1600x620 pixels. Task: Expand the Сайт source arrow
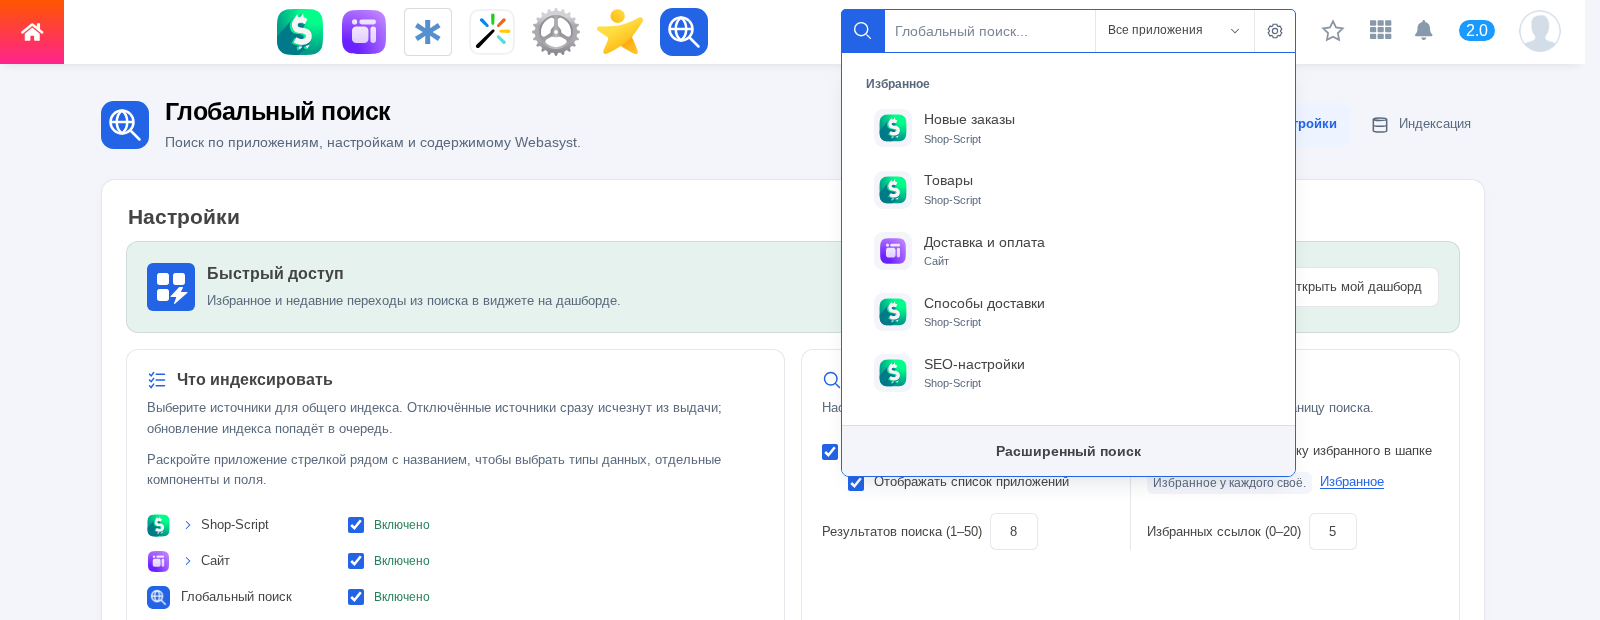(187, 561)
